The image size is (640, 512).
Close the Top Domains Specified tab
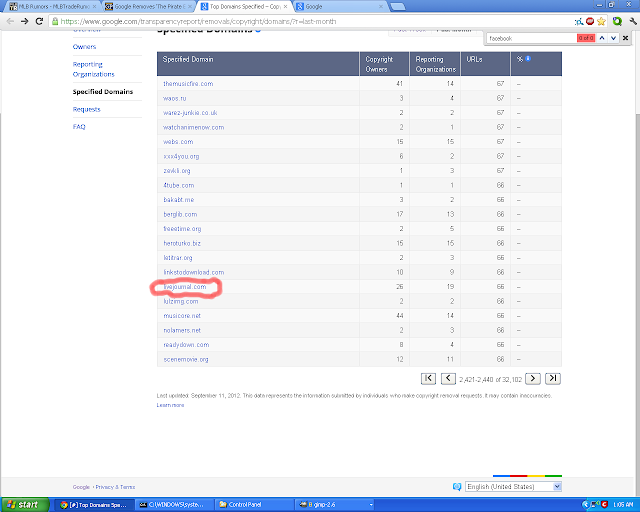(x=285, y=7)
